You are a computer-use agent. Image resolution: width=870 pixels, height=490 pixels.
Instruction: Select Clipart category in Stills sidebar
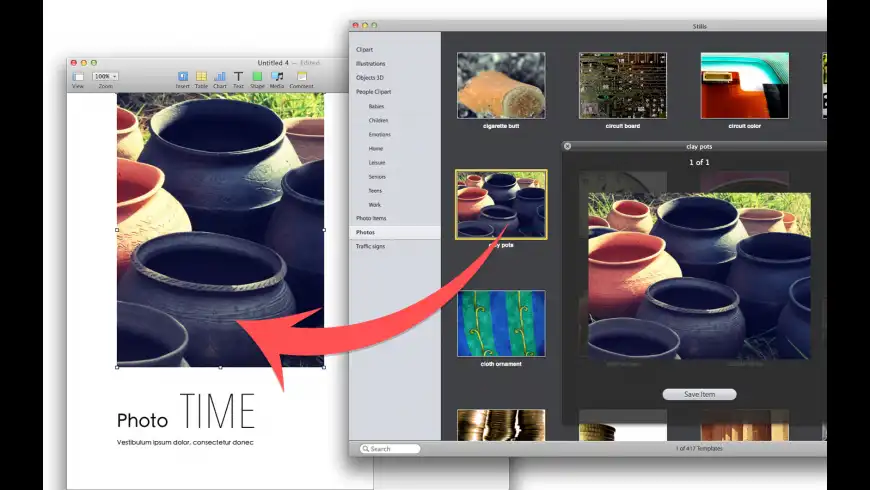(x=365, y=49)
